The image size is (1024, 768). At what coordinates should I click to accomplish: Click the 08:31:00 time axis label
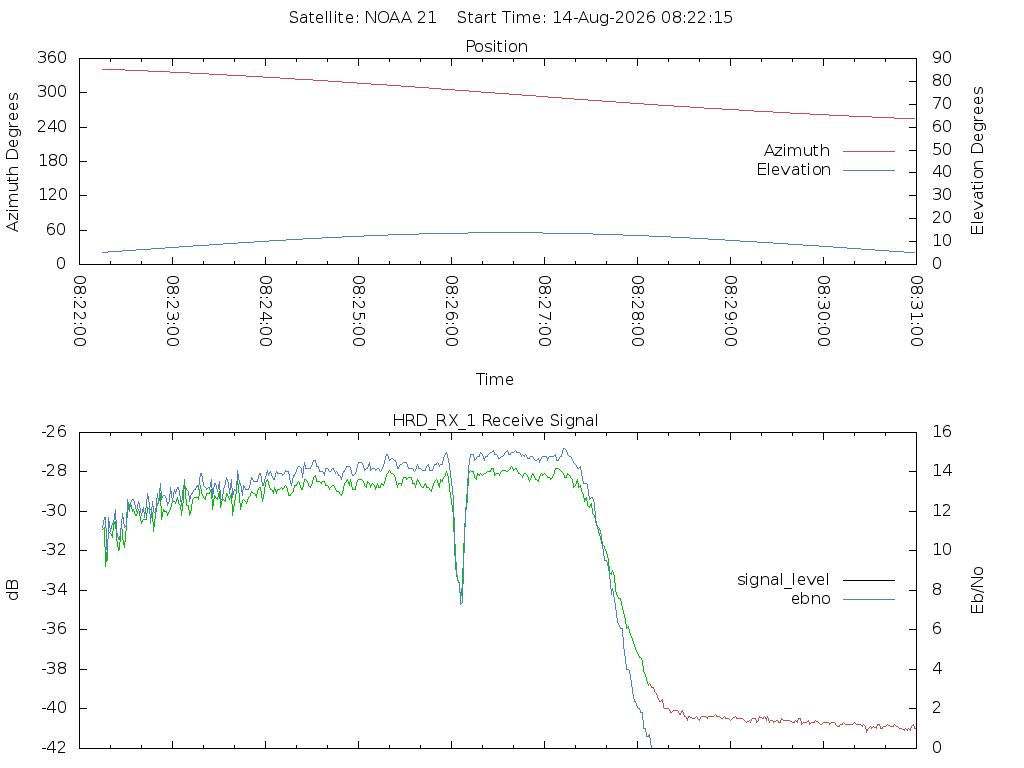(x=916, y=311)
